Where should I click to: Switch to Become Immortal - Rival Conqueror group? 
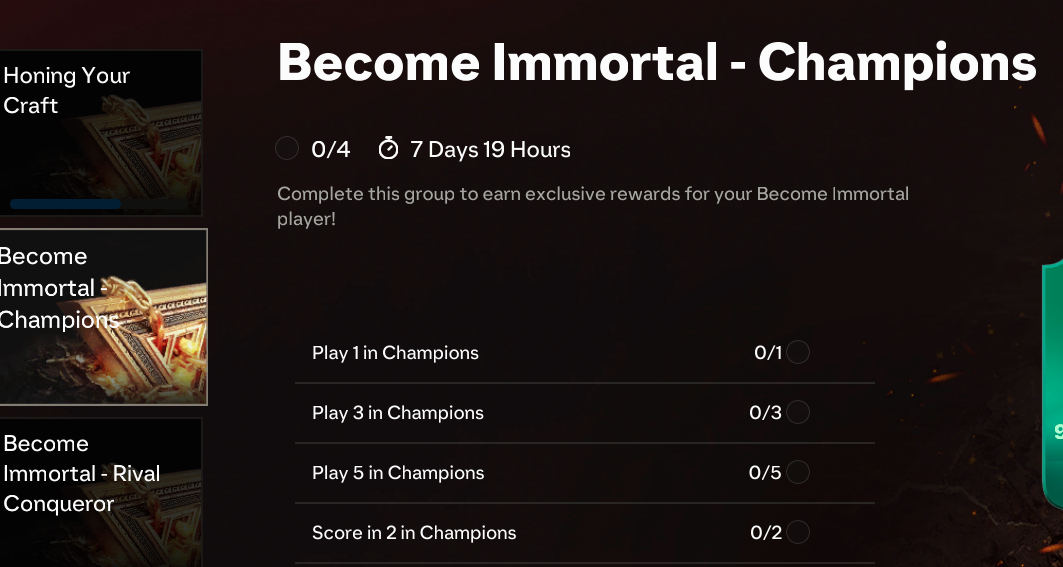click(x=100, y=490)
